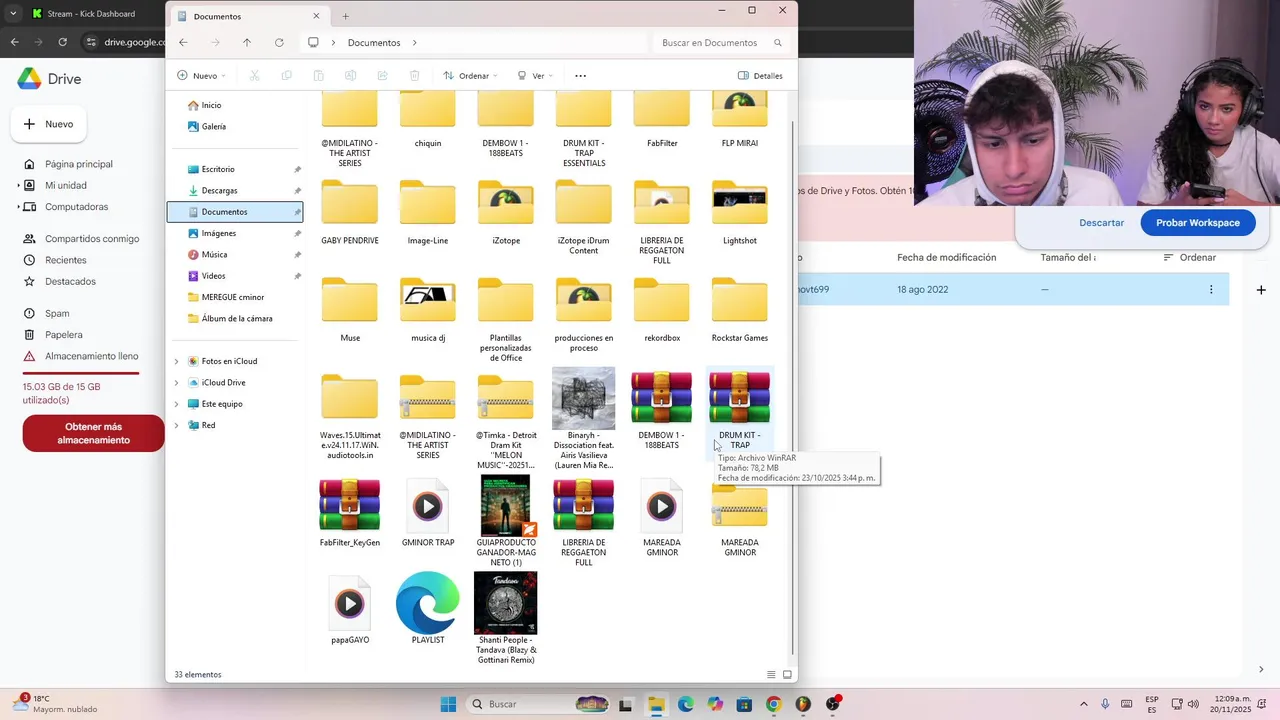The height and width of the screenshot is (720, 1280).
Task: Select the Documentos Explorer tab
Action: click(x=248, y=16)
